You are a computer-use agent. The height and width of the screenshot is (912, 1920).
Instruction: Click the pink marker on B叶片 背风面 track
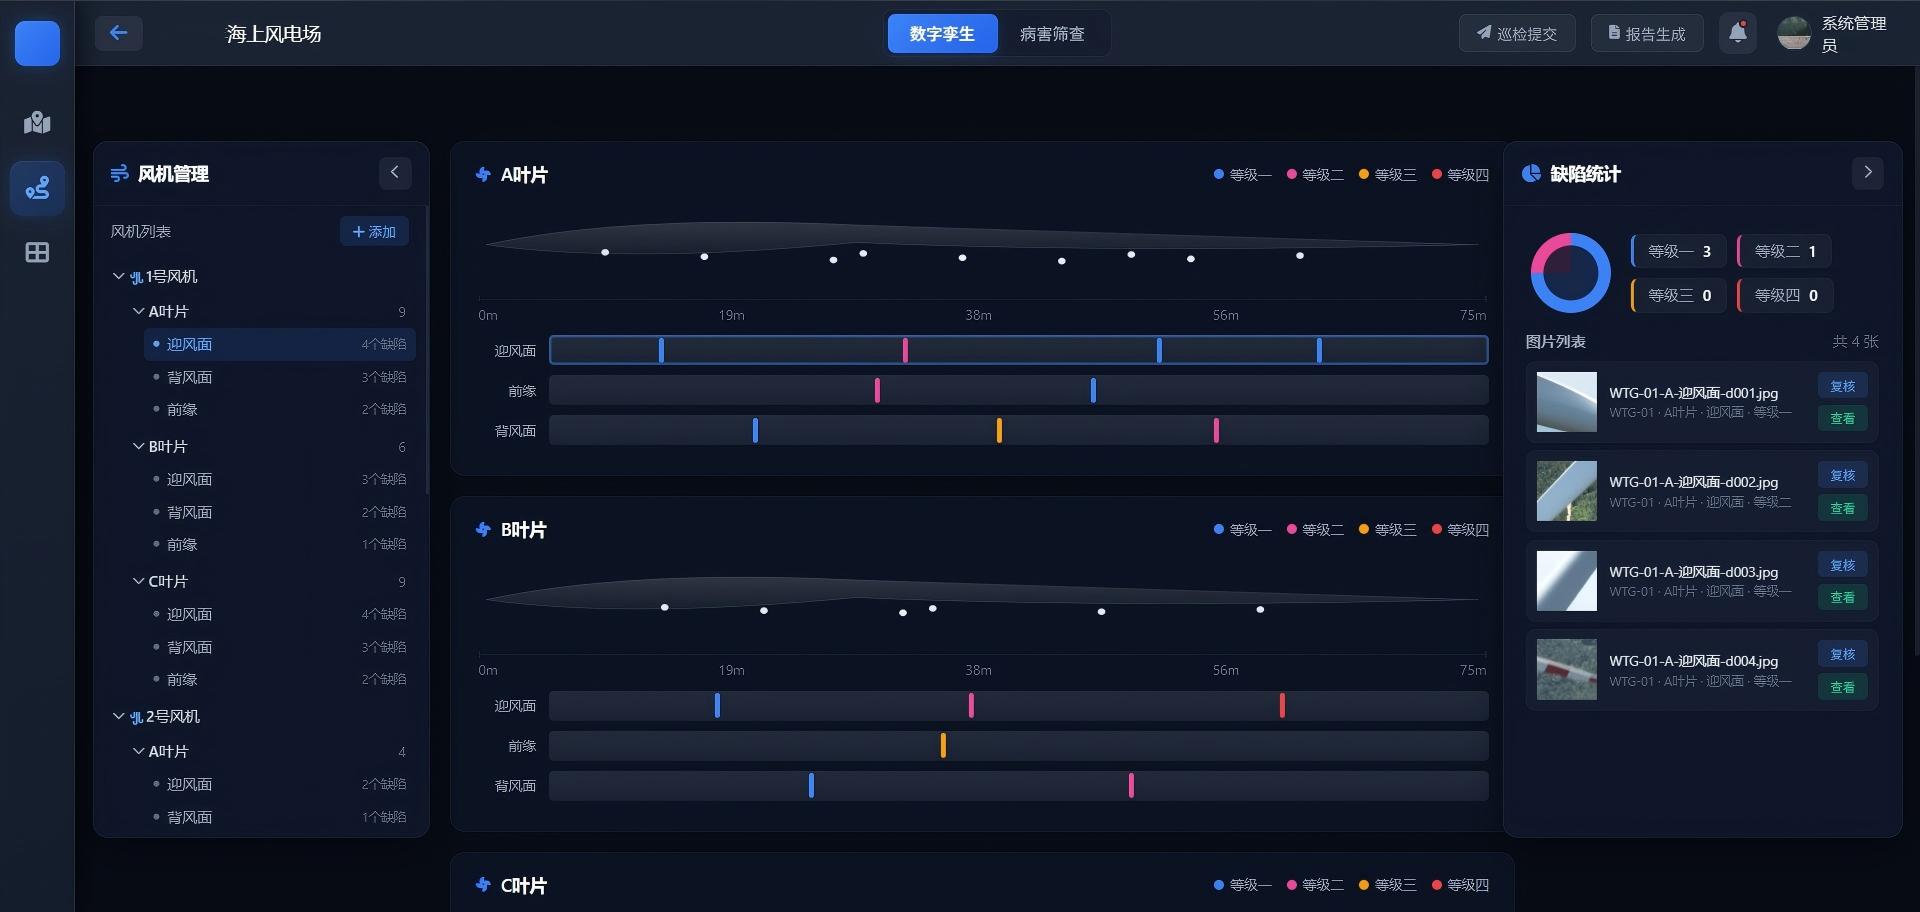tap(1131, 785)
